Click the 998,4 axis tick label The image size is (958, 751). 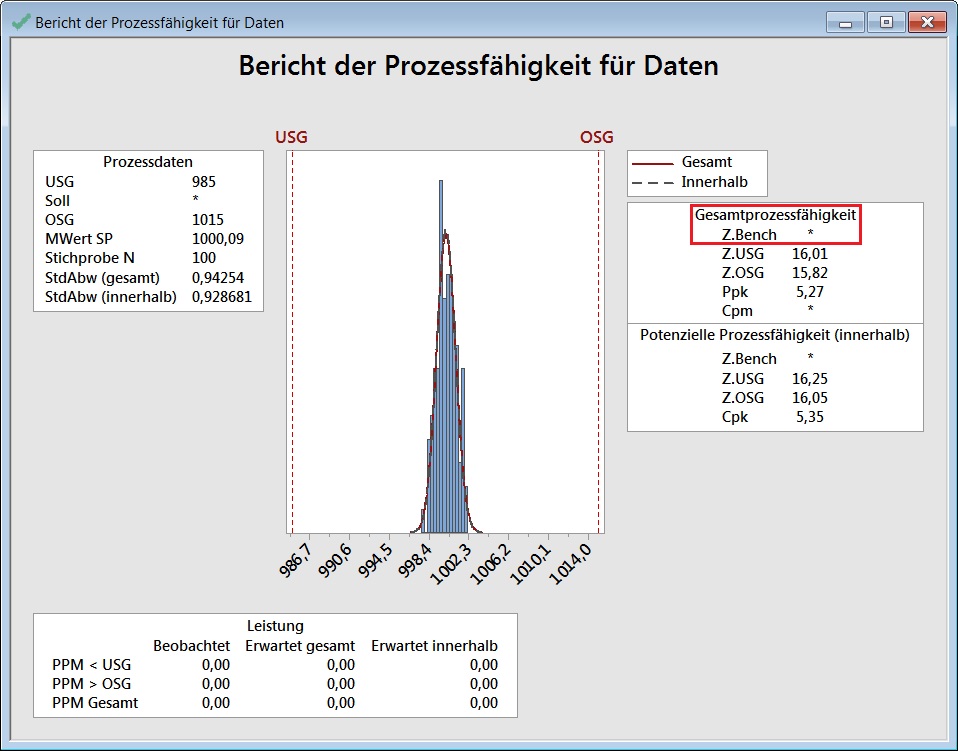pos(415,560)
